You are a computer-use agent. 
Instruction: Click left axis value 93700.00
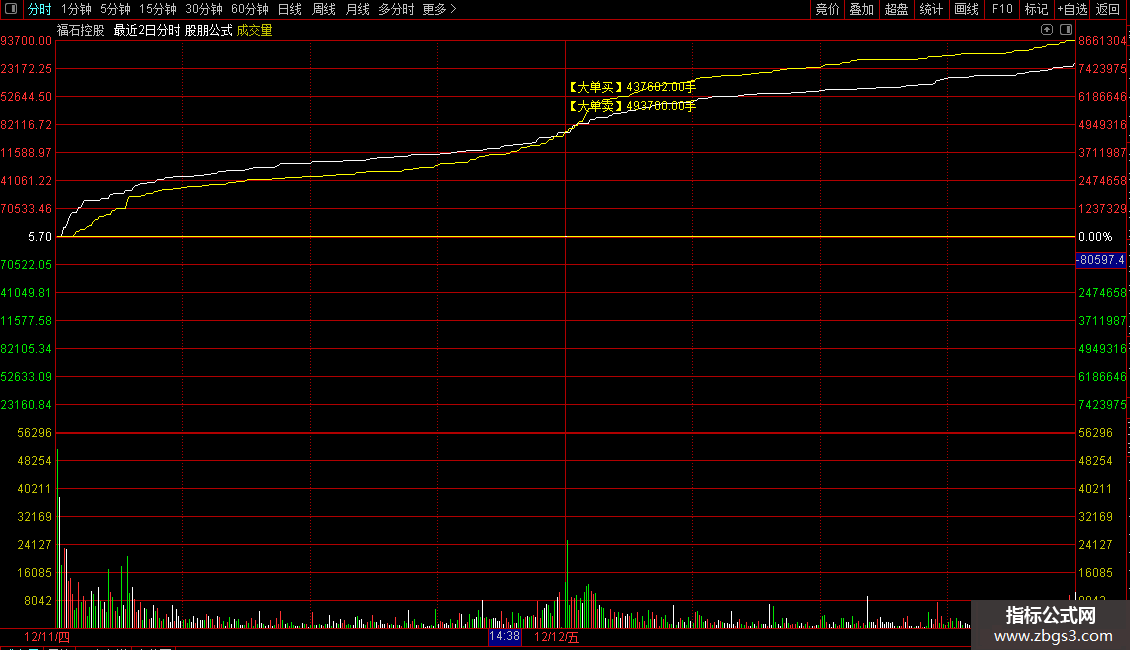coord(26,41)
